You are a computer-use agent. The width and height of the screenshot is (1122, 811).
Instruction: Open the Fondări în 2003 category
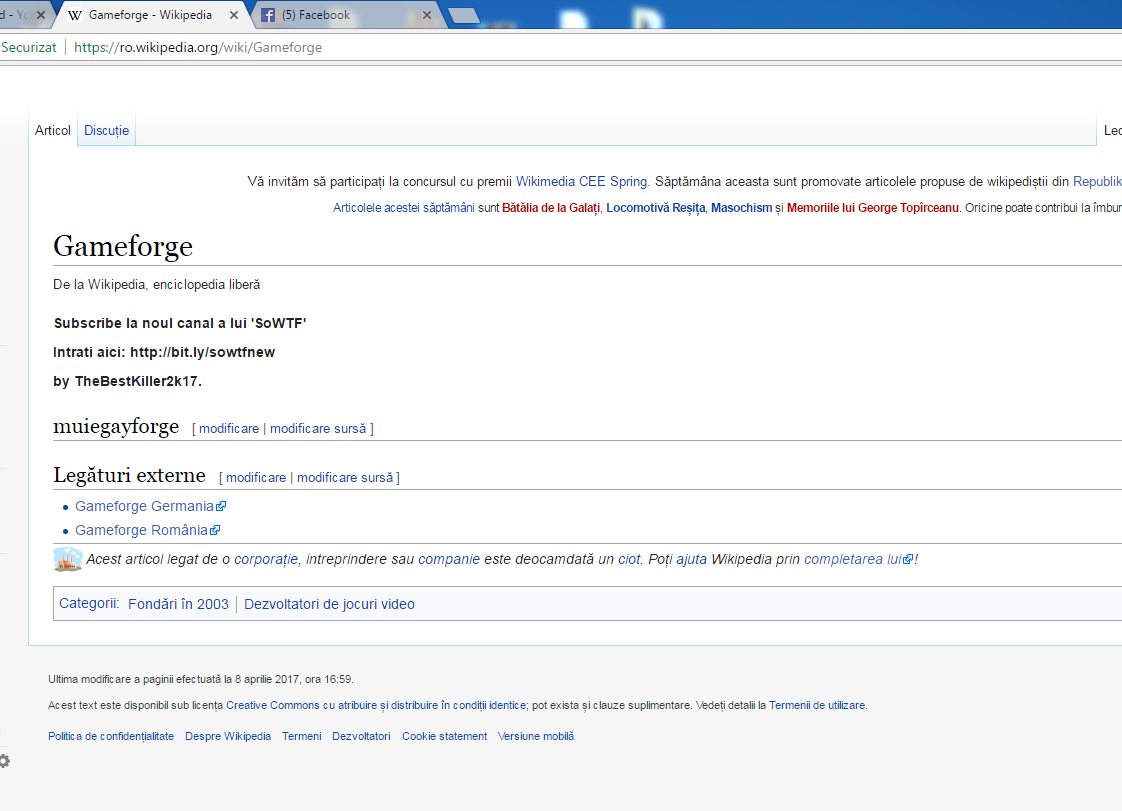click(178, 604)
